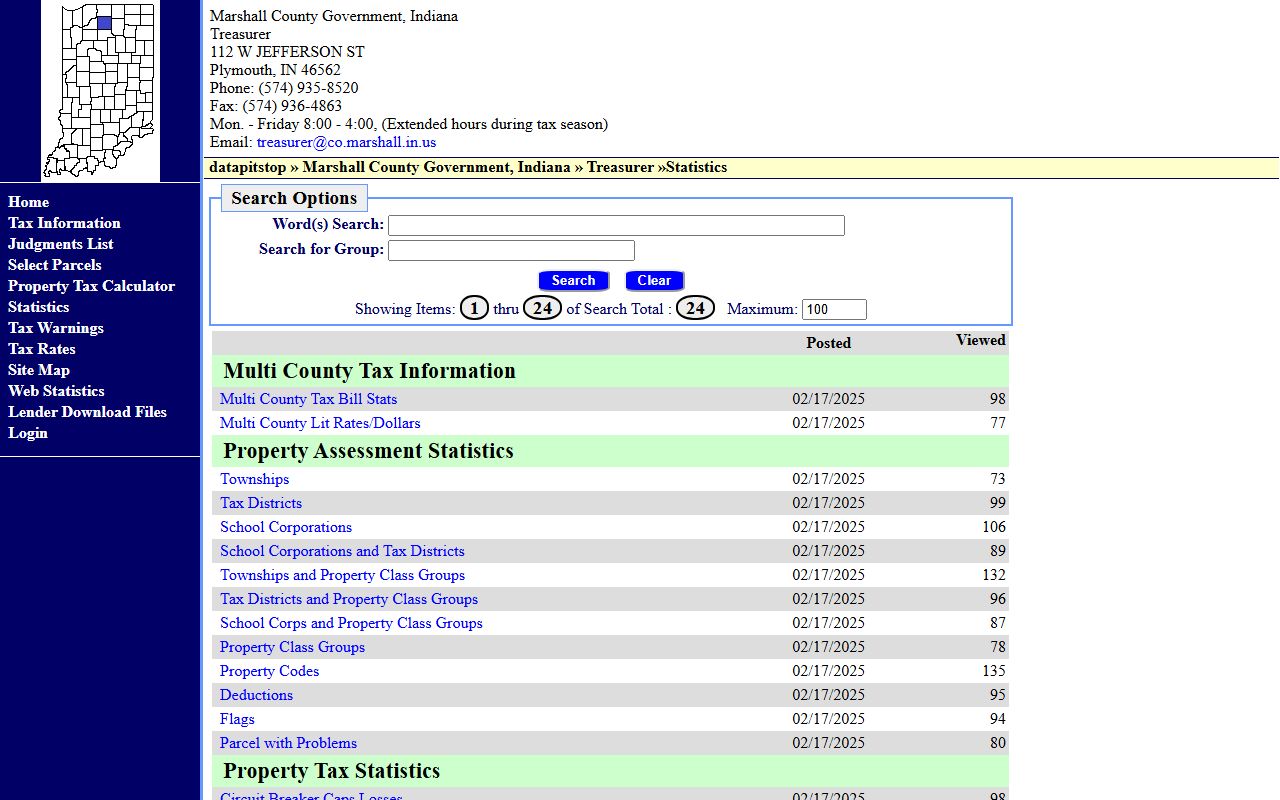Open Web Statistics in sidebar
The height and width of the screenshot is (800, 1280).
56,391
